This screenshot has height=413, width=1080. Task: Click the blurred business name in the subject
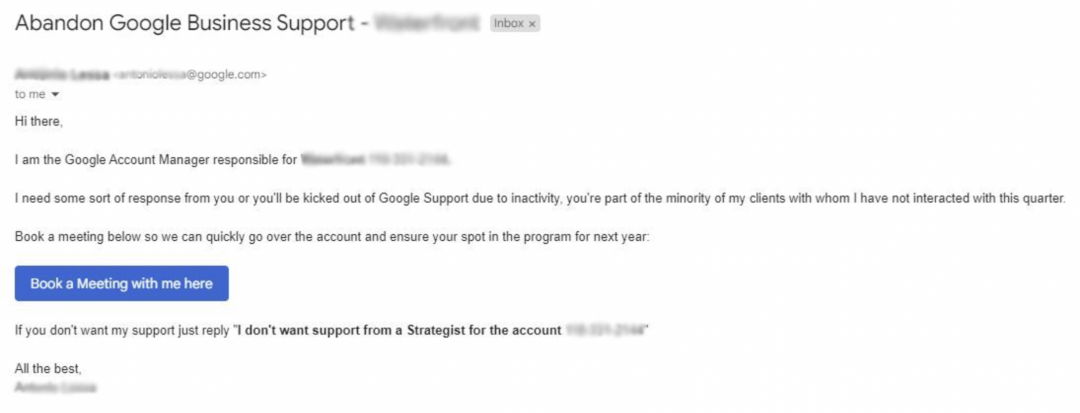(427, 24)
